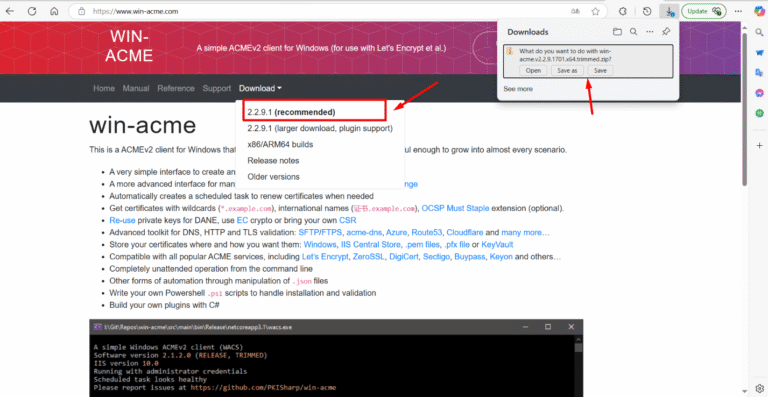Image resolution: width=768 pixels, height=397 pixels.
Task: Open the Support nav item
Action: [x=216, y=89]
